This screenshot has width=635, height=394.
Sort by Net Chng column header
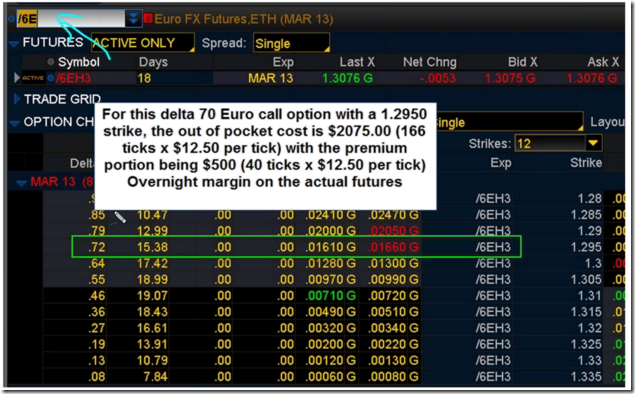click(430, 62)
